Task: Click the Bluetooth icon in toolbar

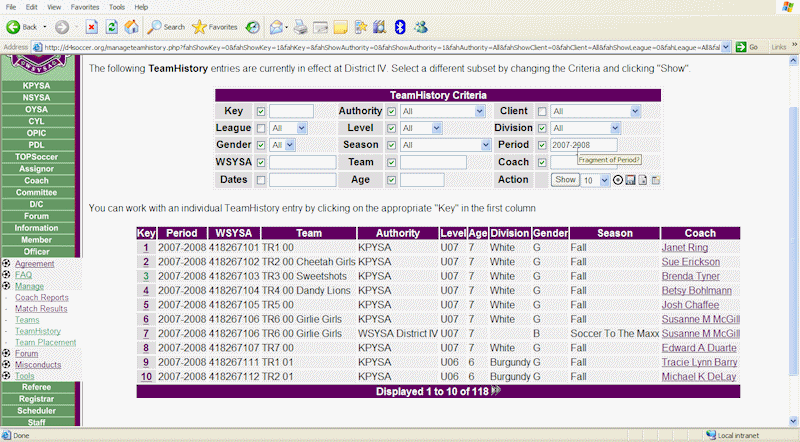Action: point(398,27)
